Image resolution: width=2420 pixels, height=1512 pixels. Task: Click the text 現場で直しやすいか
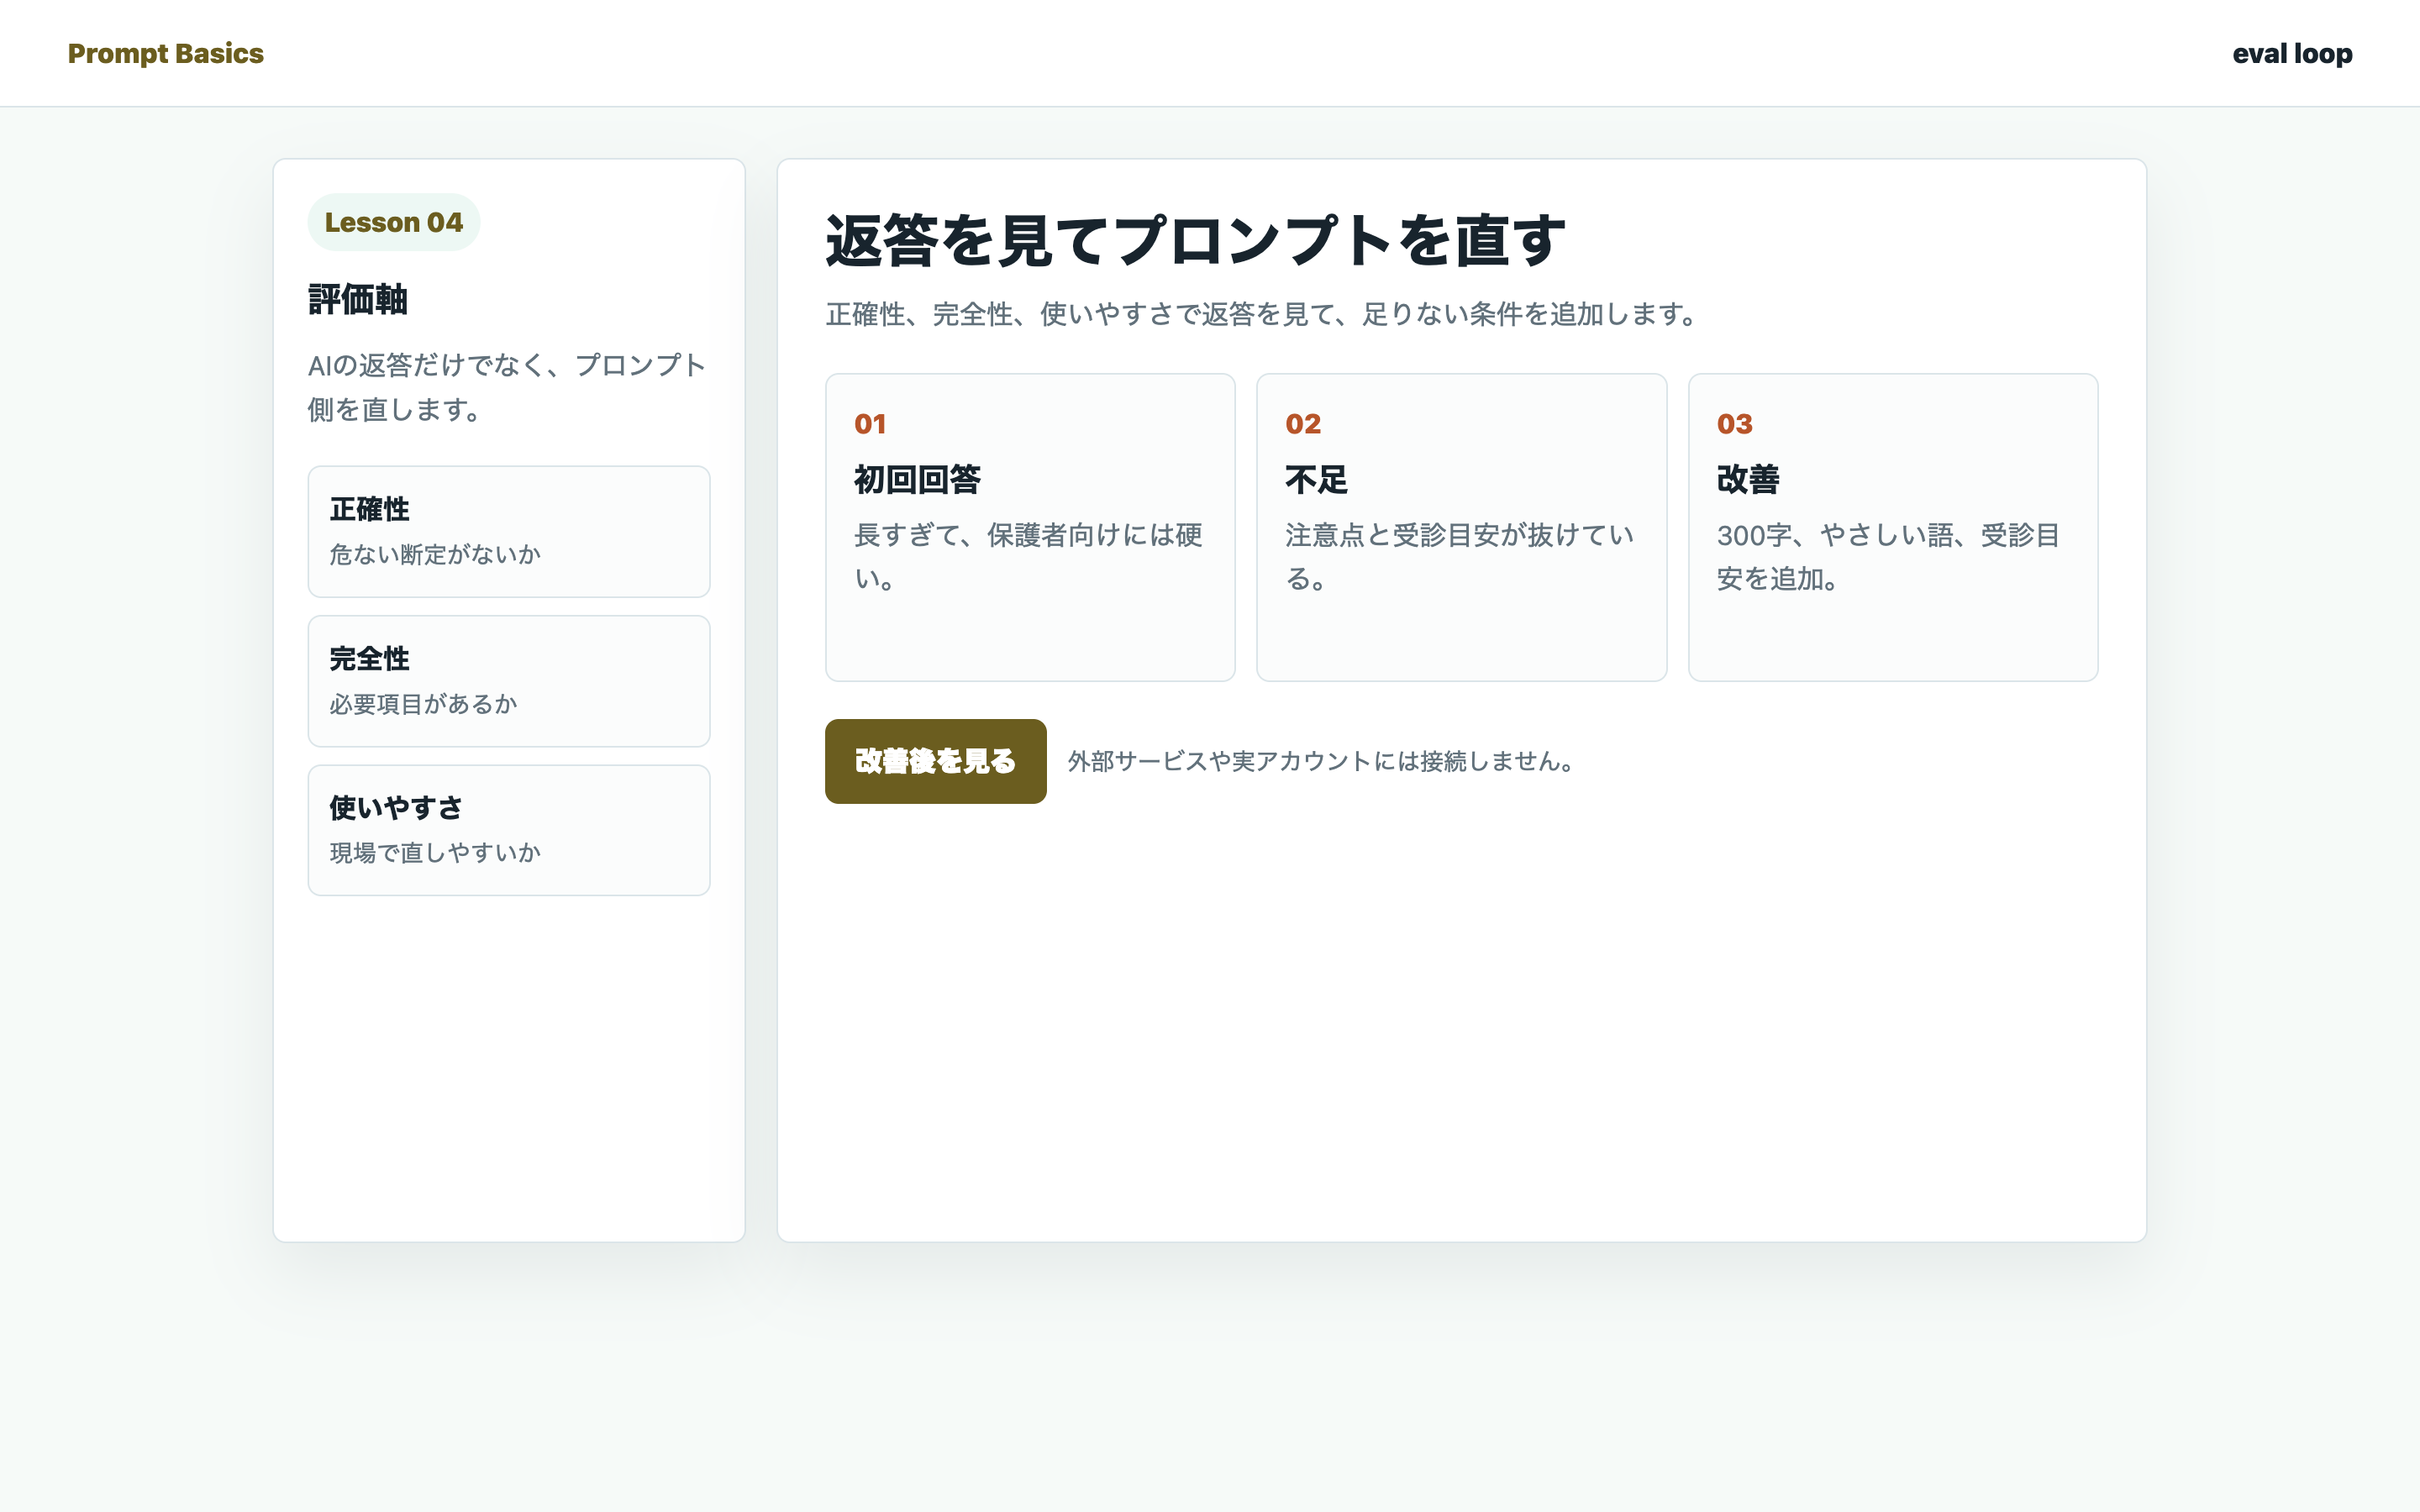pos(435,852)
